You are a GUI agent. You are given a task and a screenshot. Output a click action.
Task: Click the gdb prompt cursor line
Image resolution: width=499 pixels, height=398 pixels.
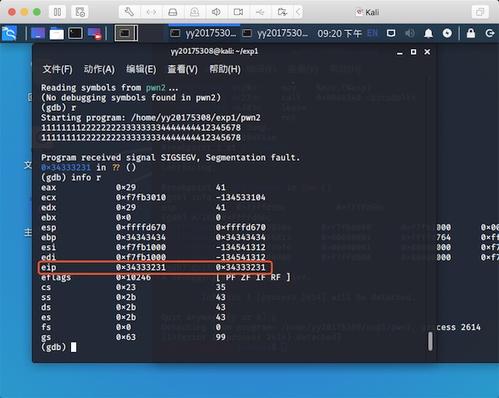tap(58, 347)
